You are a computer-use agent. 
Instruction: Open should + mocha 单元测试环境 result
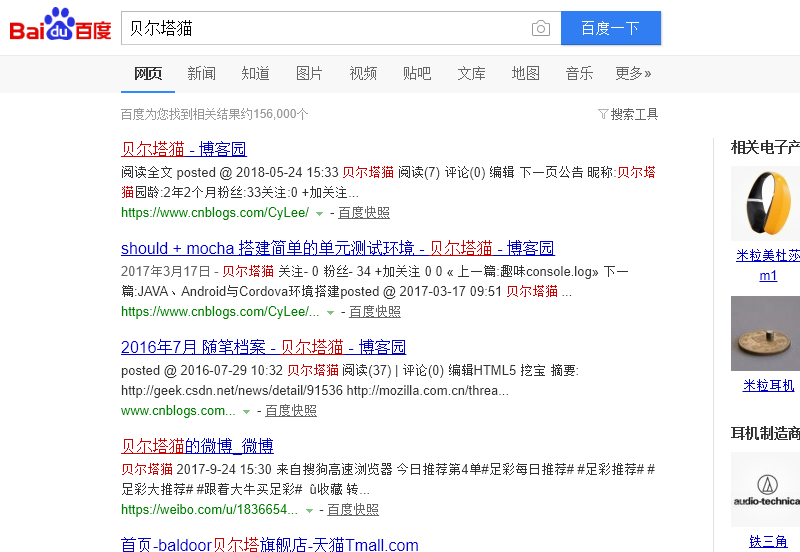point(338,248)
